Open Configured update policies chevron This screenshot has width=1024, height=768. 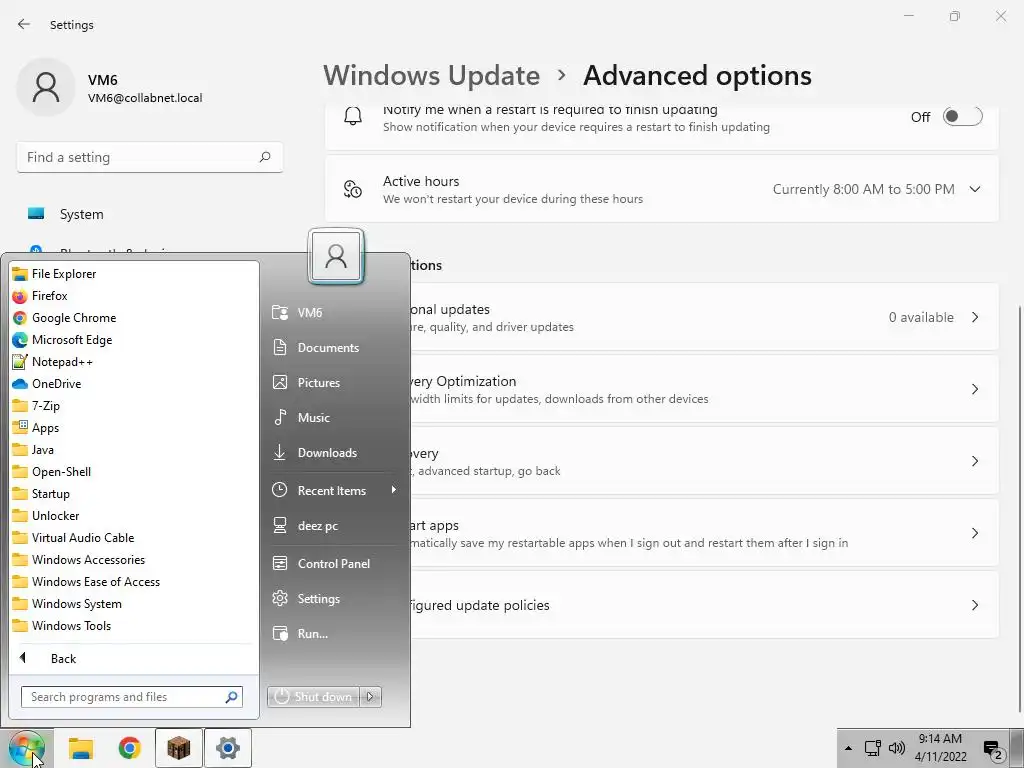point(975,605)
